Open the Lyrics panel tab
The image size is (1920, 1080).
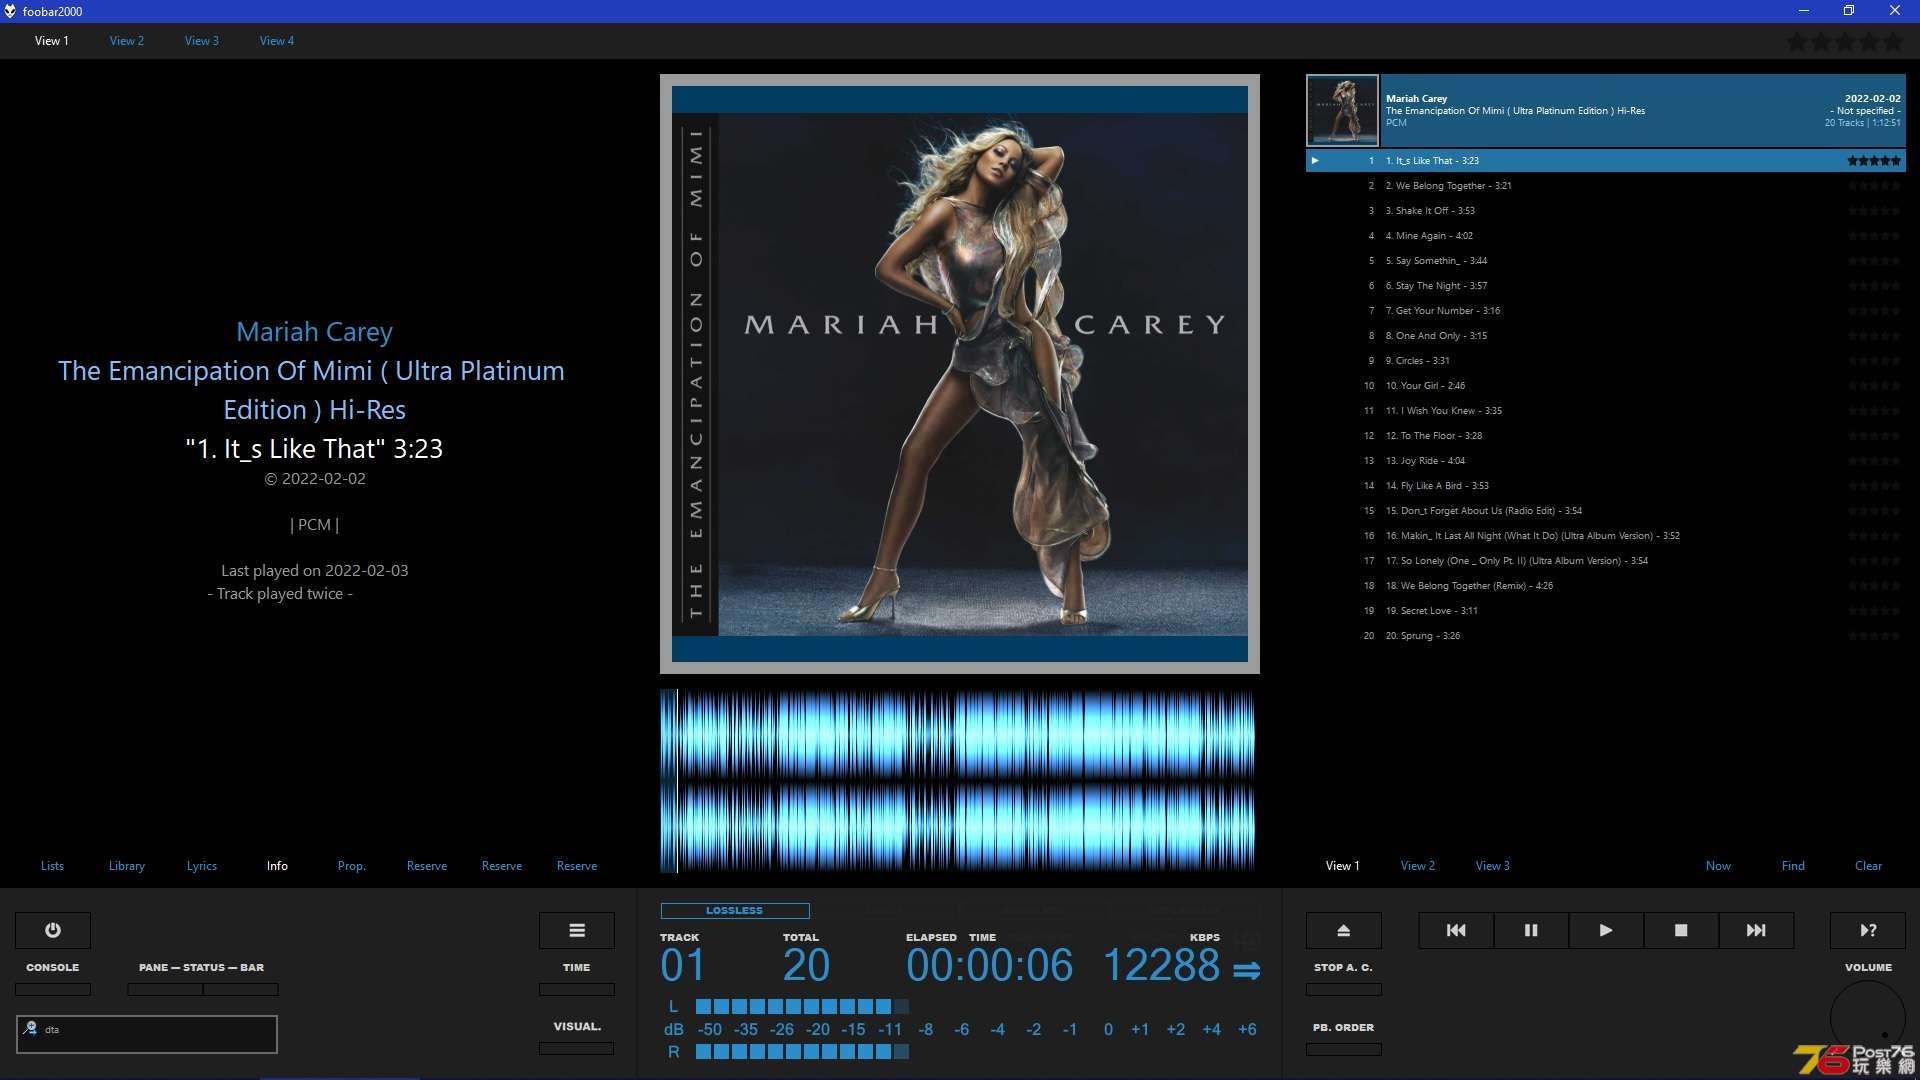point(202,866)
